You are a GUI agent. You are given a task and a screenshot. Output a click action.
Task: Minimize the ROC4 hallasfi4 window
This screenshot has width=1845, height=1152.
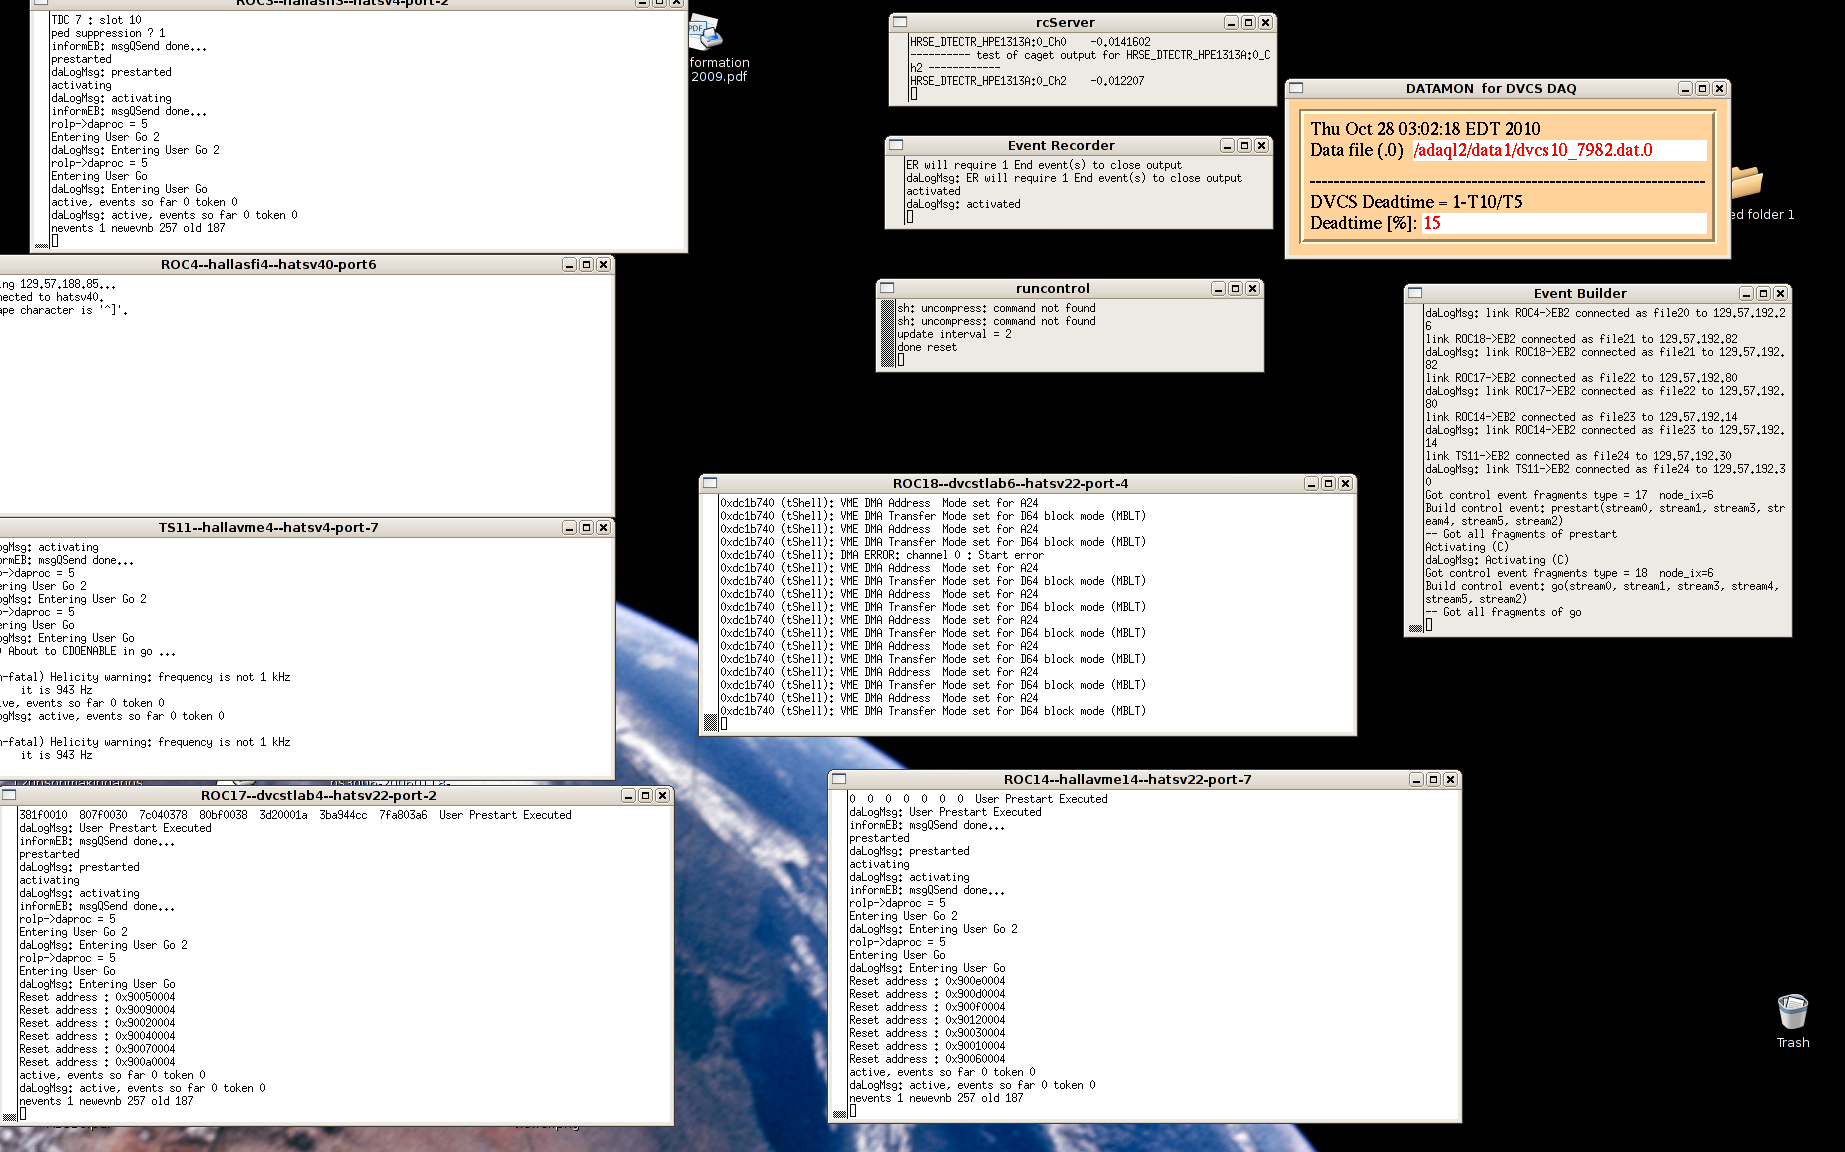[x=569, y=264]
